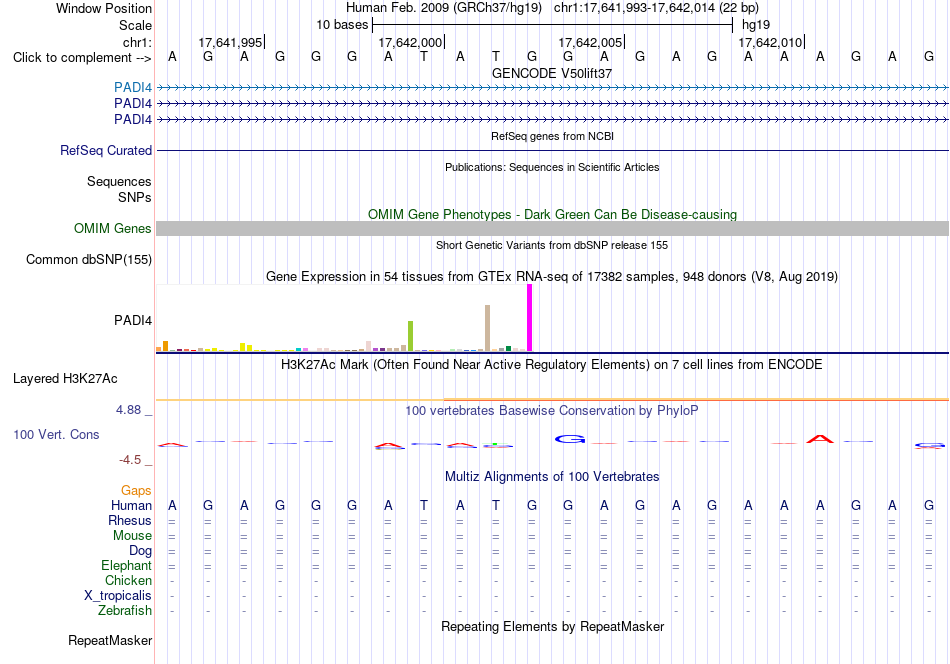Open 'Multiz Alignments of 100 Vertebrates' title
This screenshot has width=950, height=664.
coord(552,477)
